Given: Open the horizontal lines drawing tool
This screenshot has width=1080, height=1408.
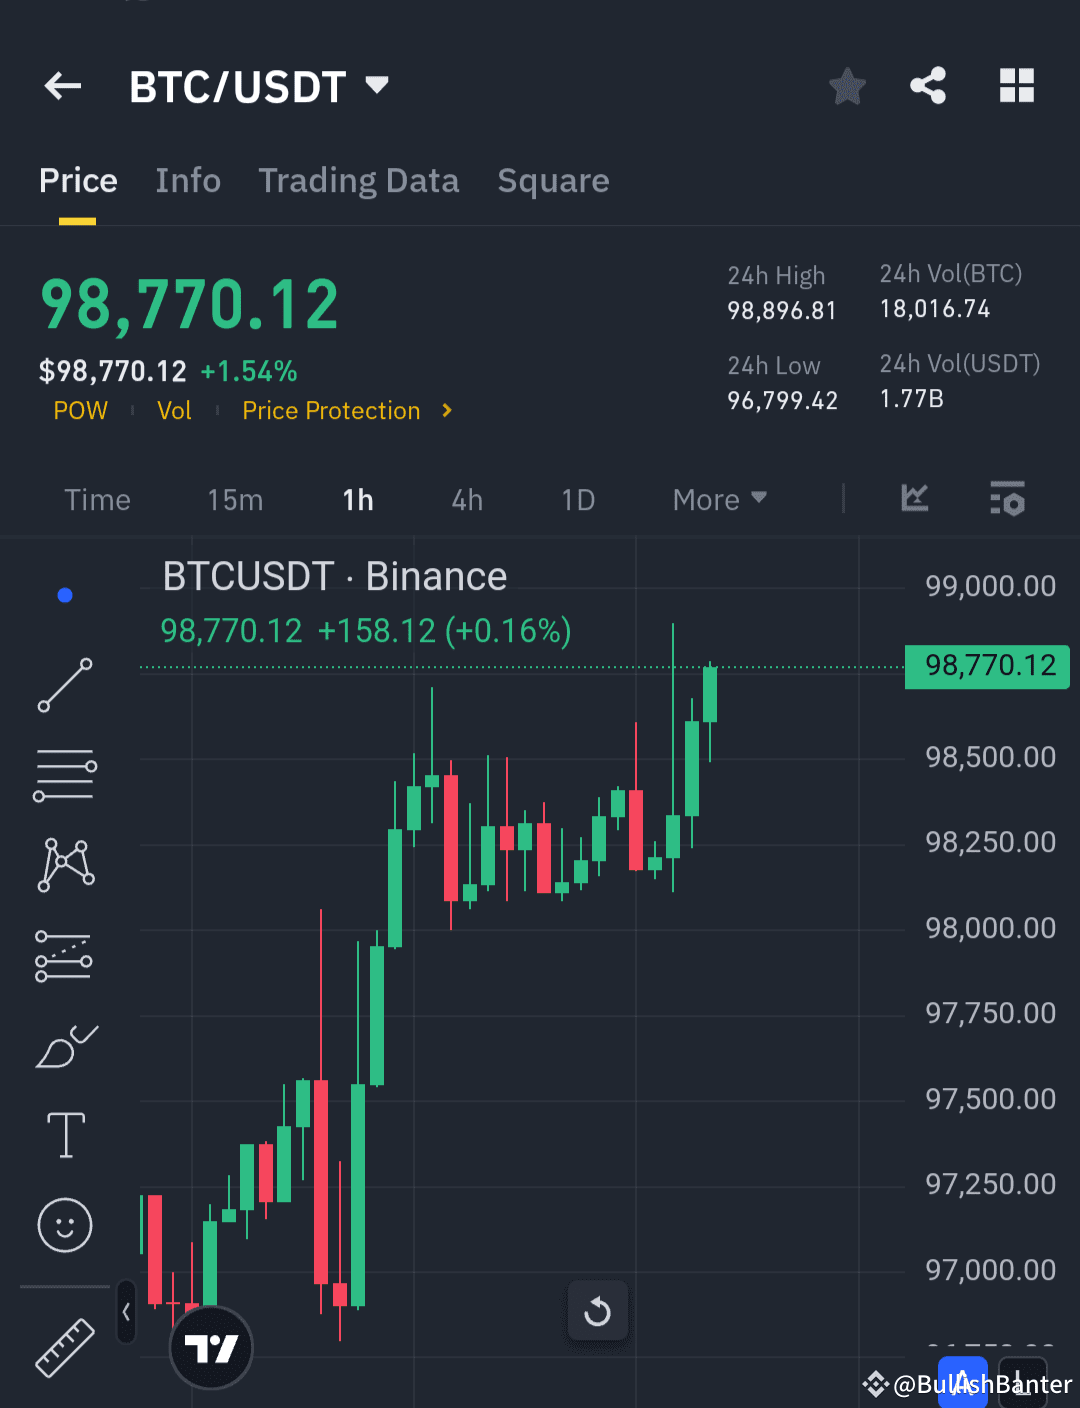Looking at the screenshot, I should click(x=64, y=773).
